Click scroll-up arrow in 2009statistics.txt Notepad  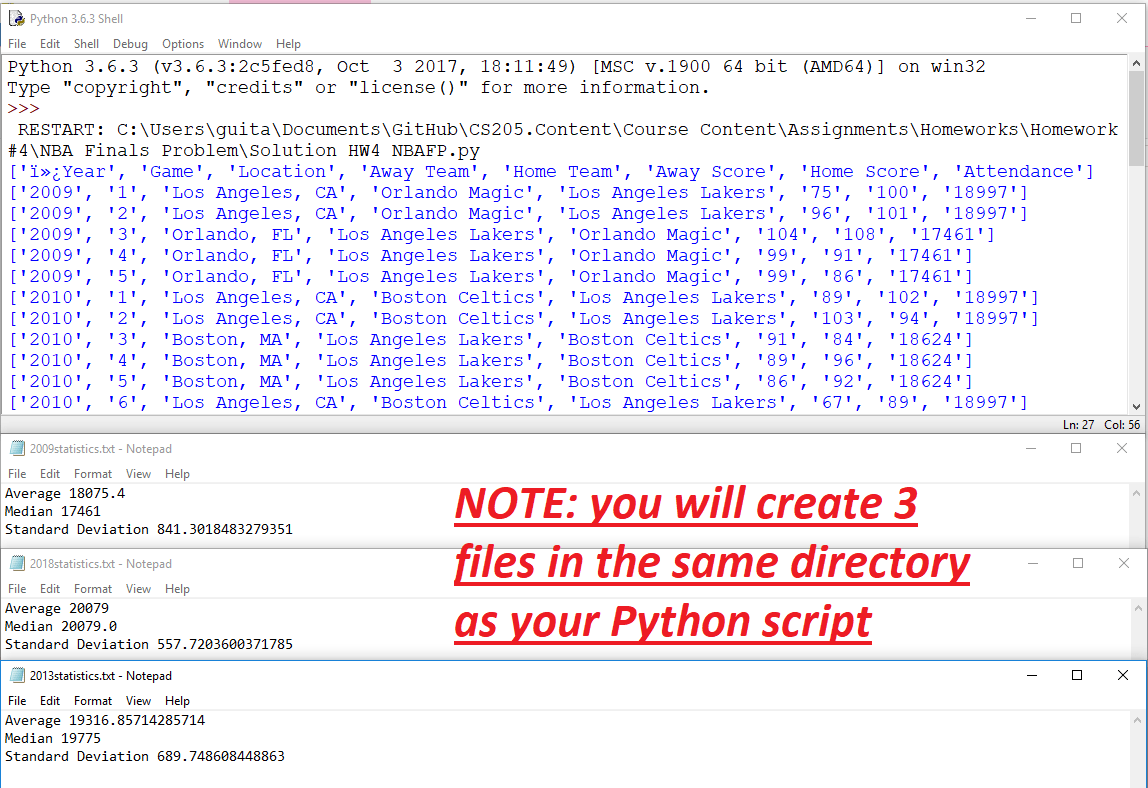pyautogui.click(x=1136, y=494)
